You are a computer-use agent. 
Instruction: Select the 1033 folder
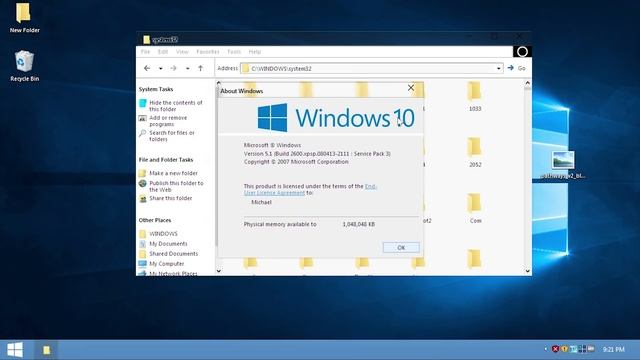475,97
